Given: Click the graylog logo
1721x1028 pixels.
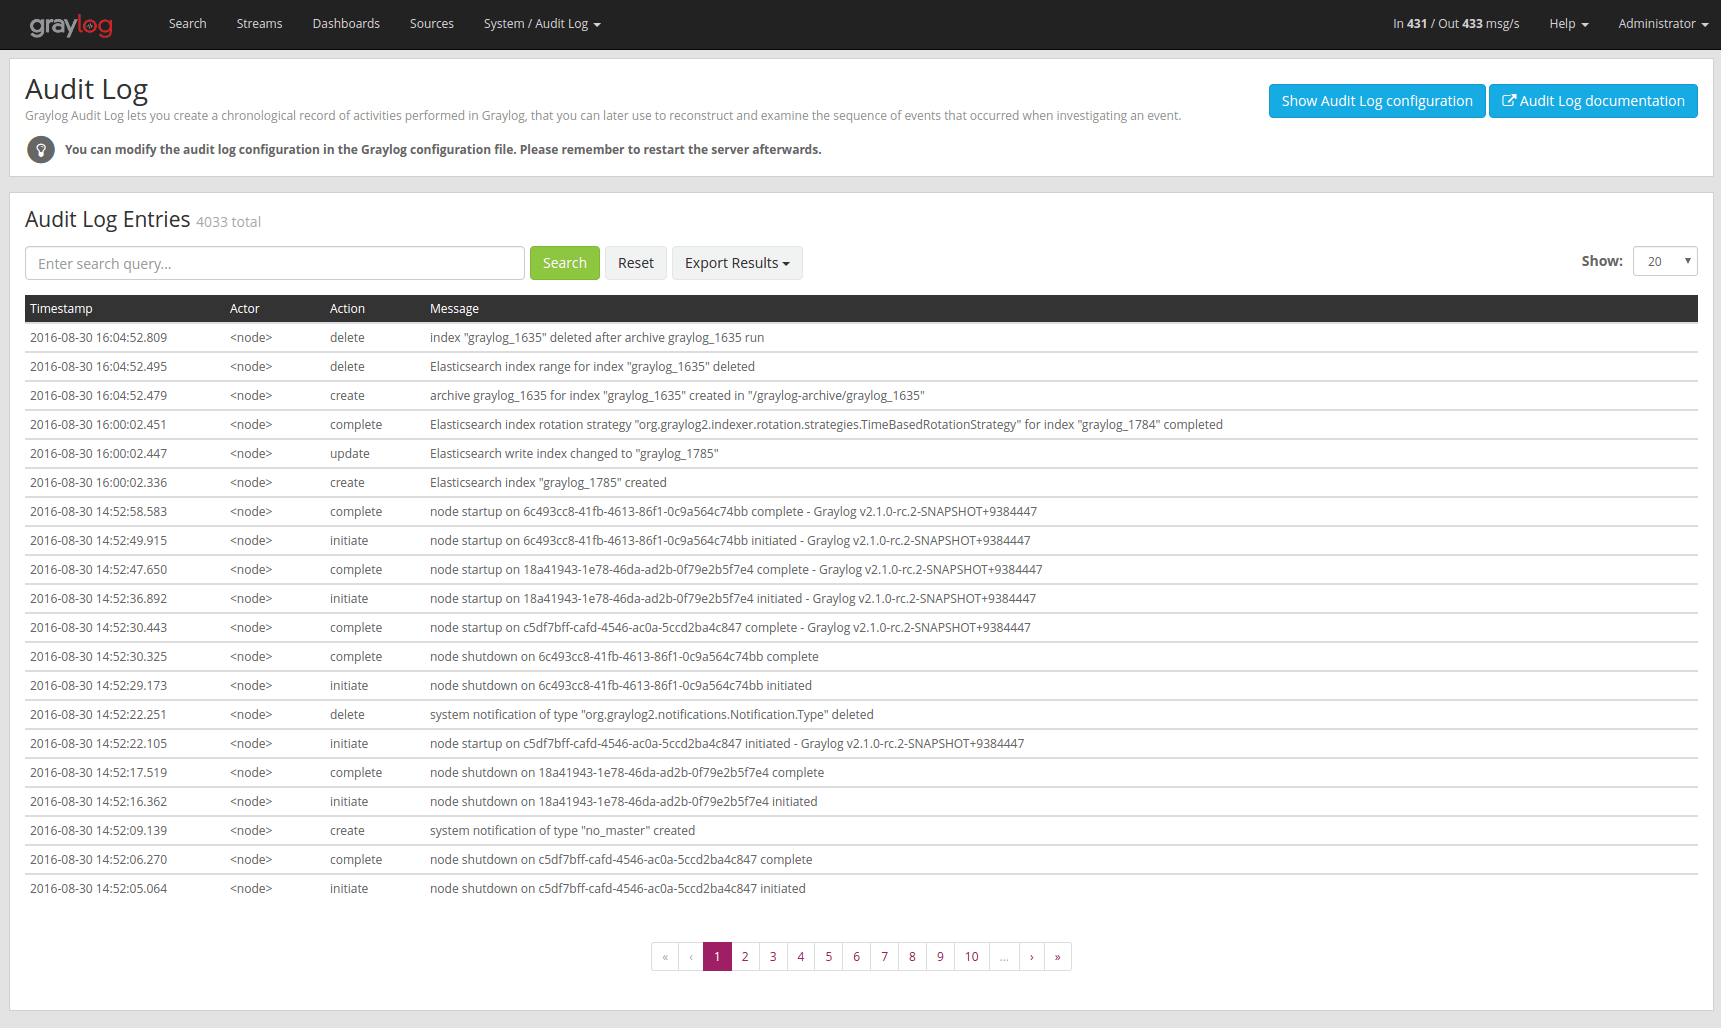Looking at the screenshot, I should (x=70, y=25).
